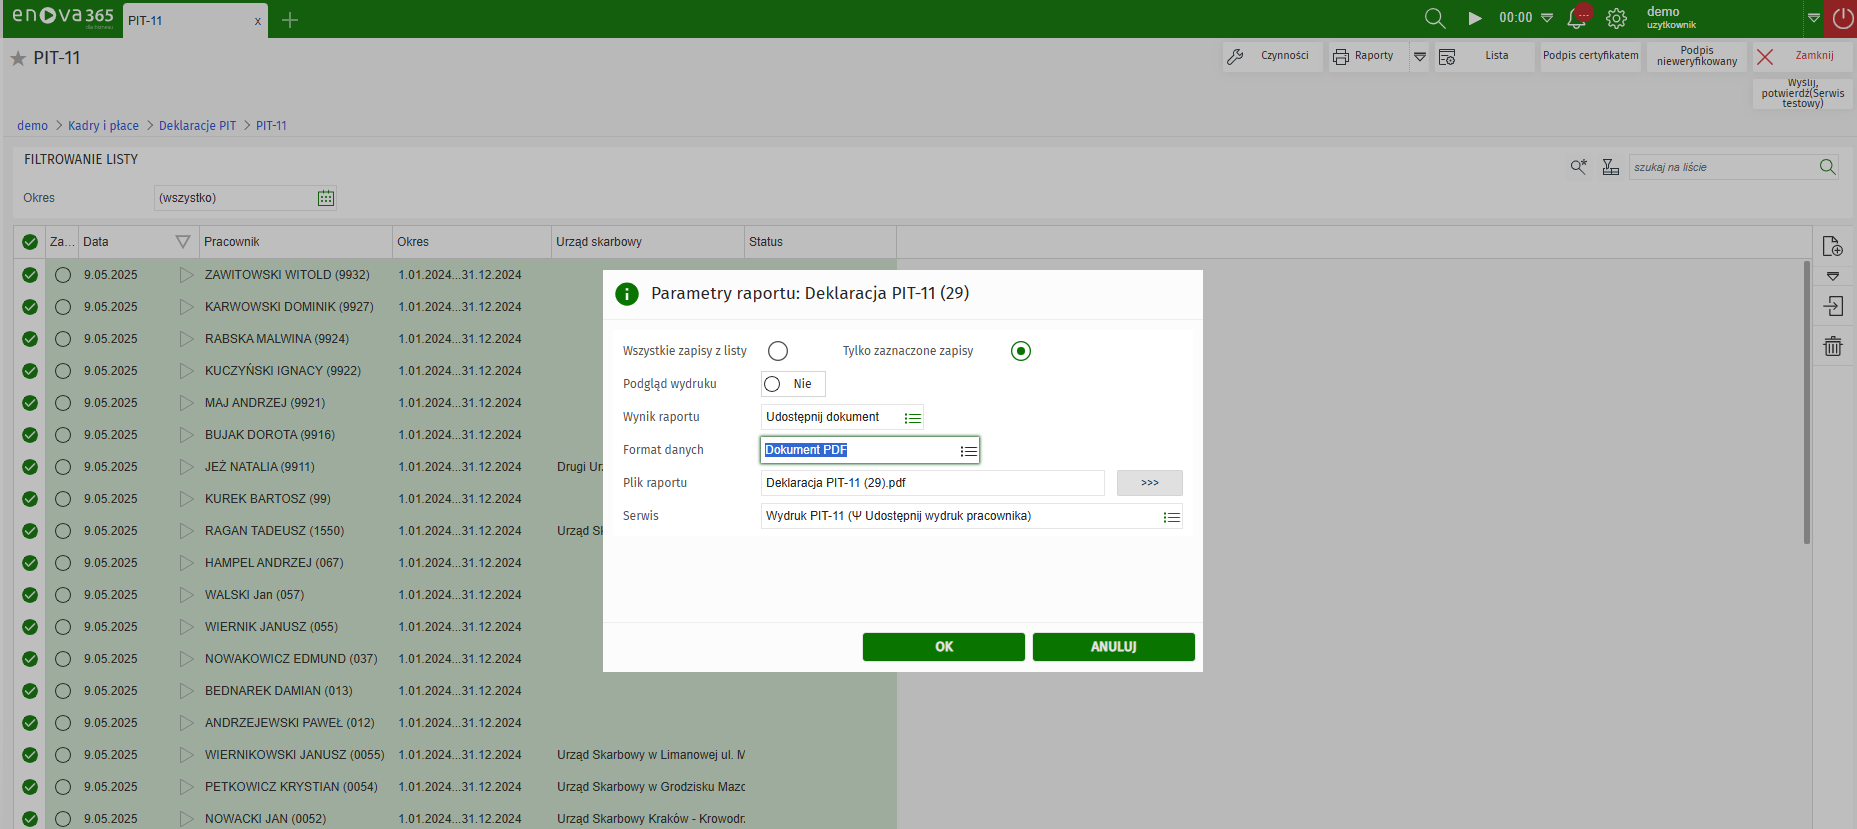Screen dimensions: 1857x829
Task: Open the 'Wynik raportu' dropdown list
Action: [912, 418]
